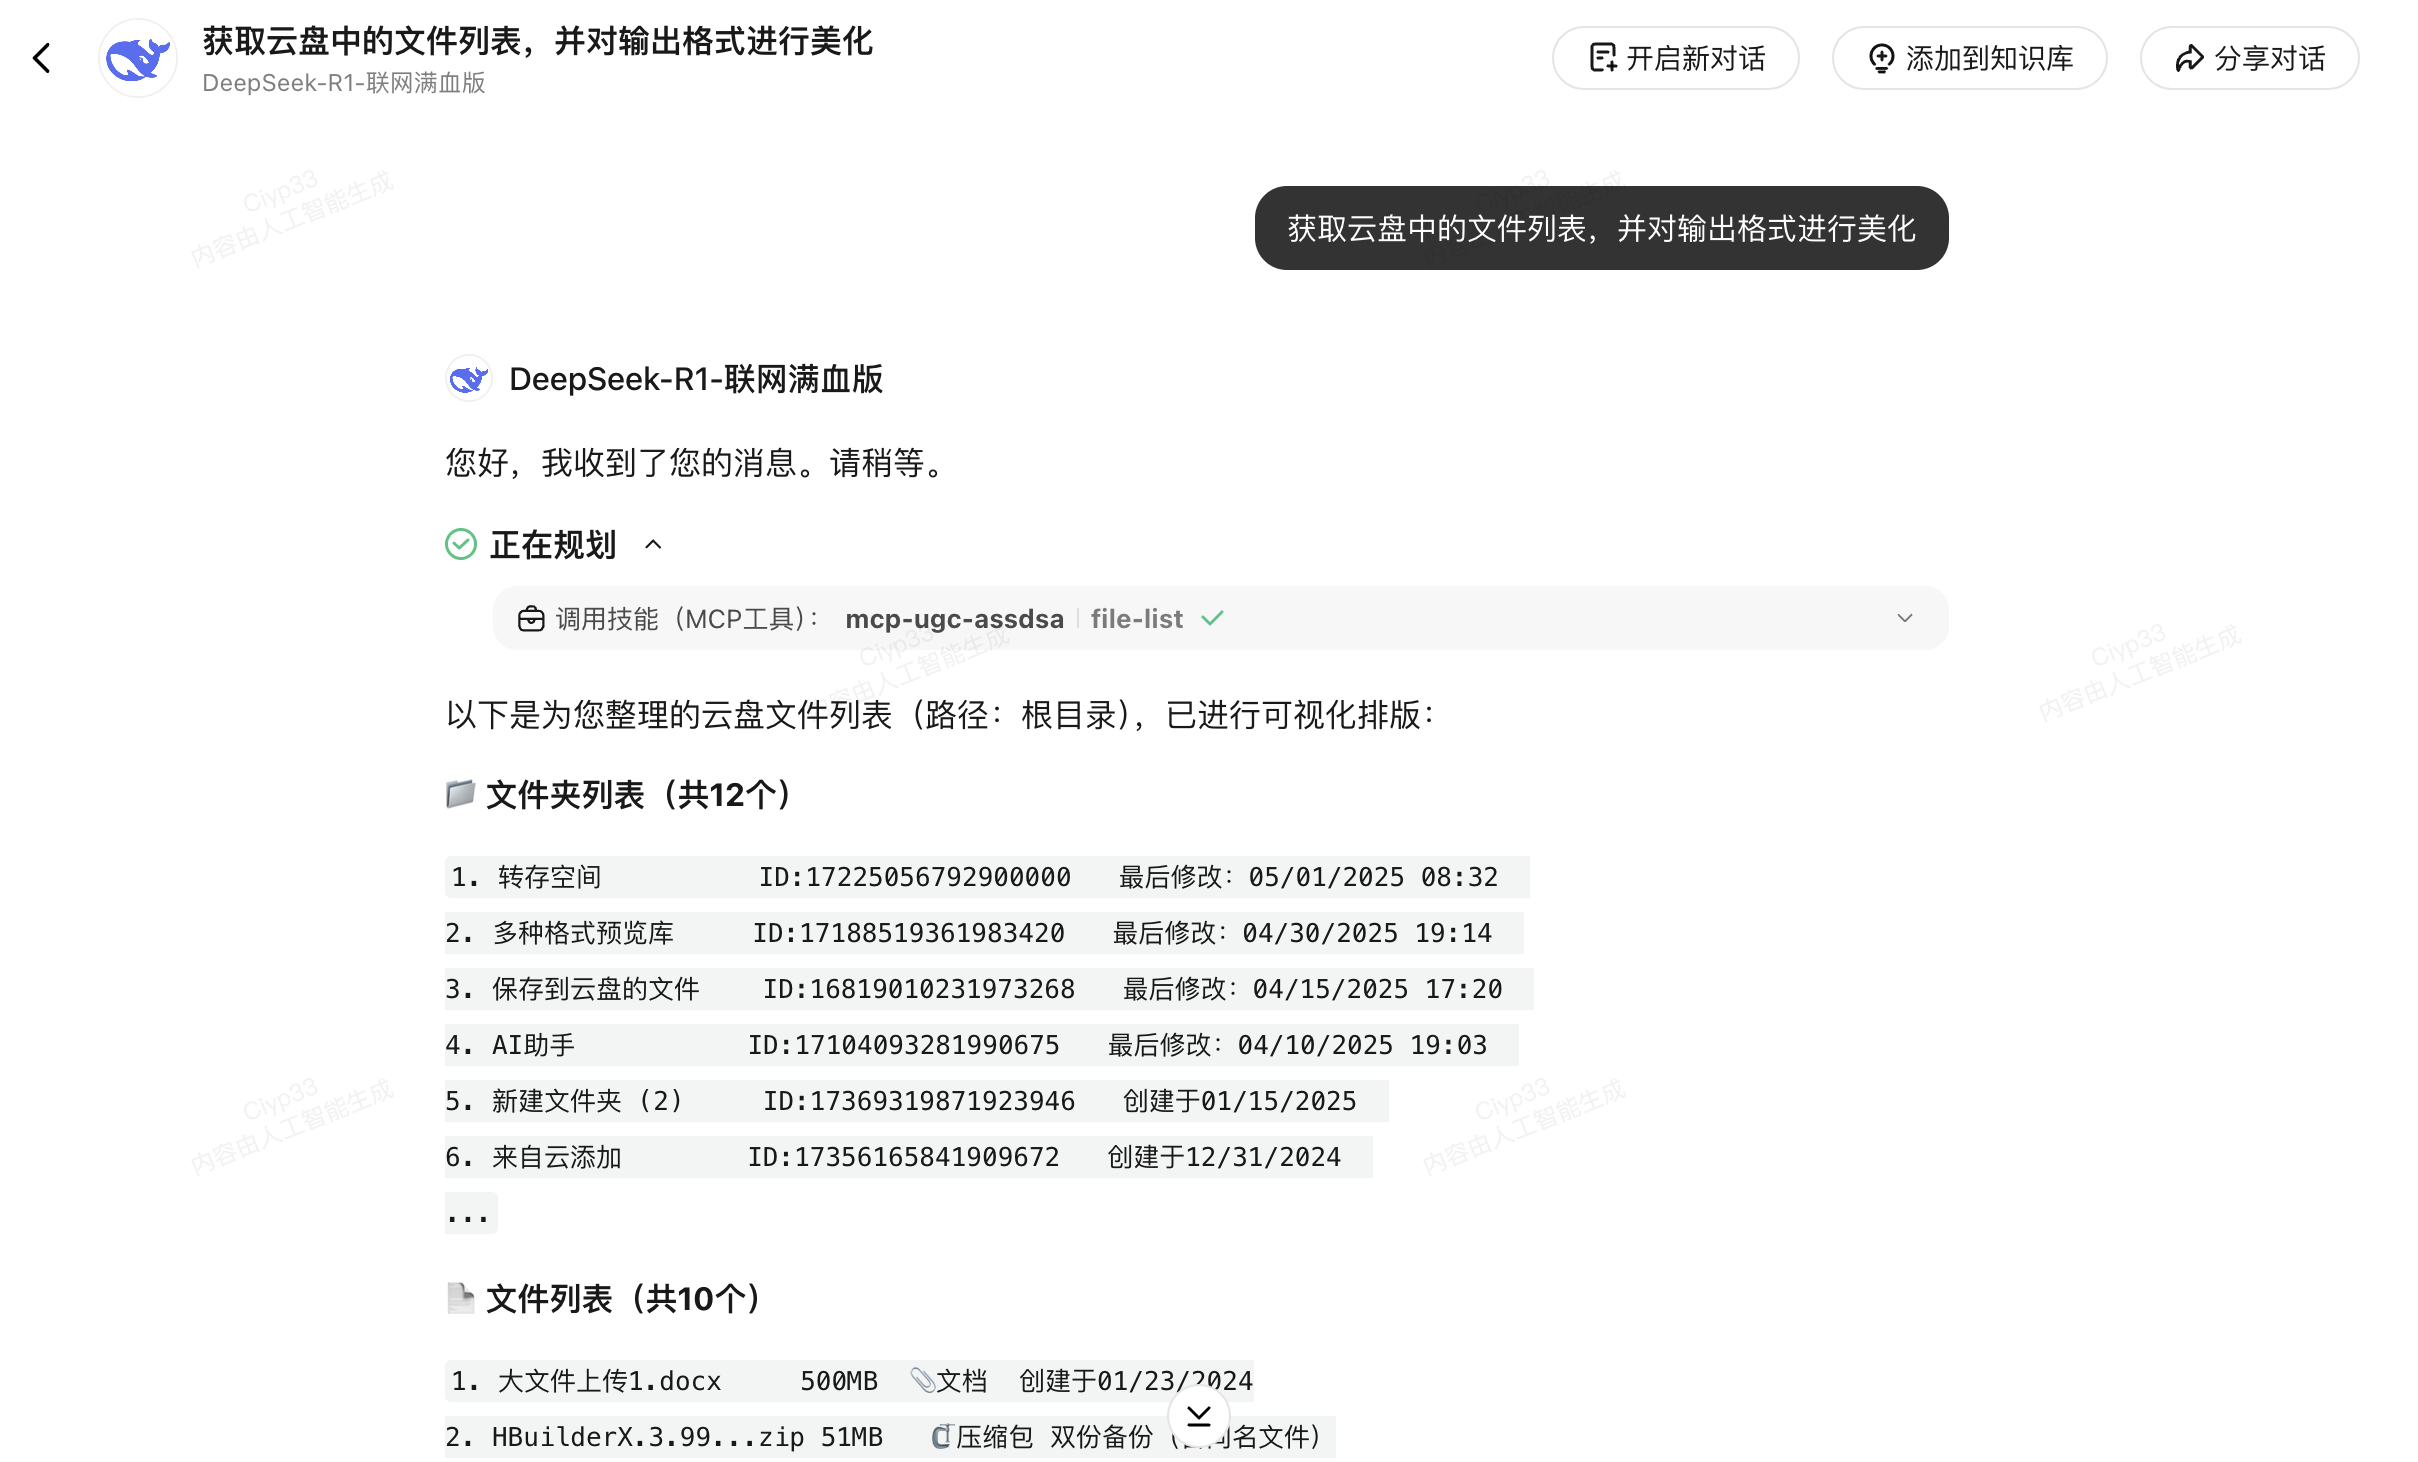Click the file-list tool name label
The width and height of the screenshot is (2418, 1462).
pos(1136,619)
